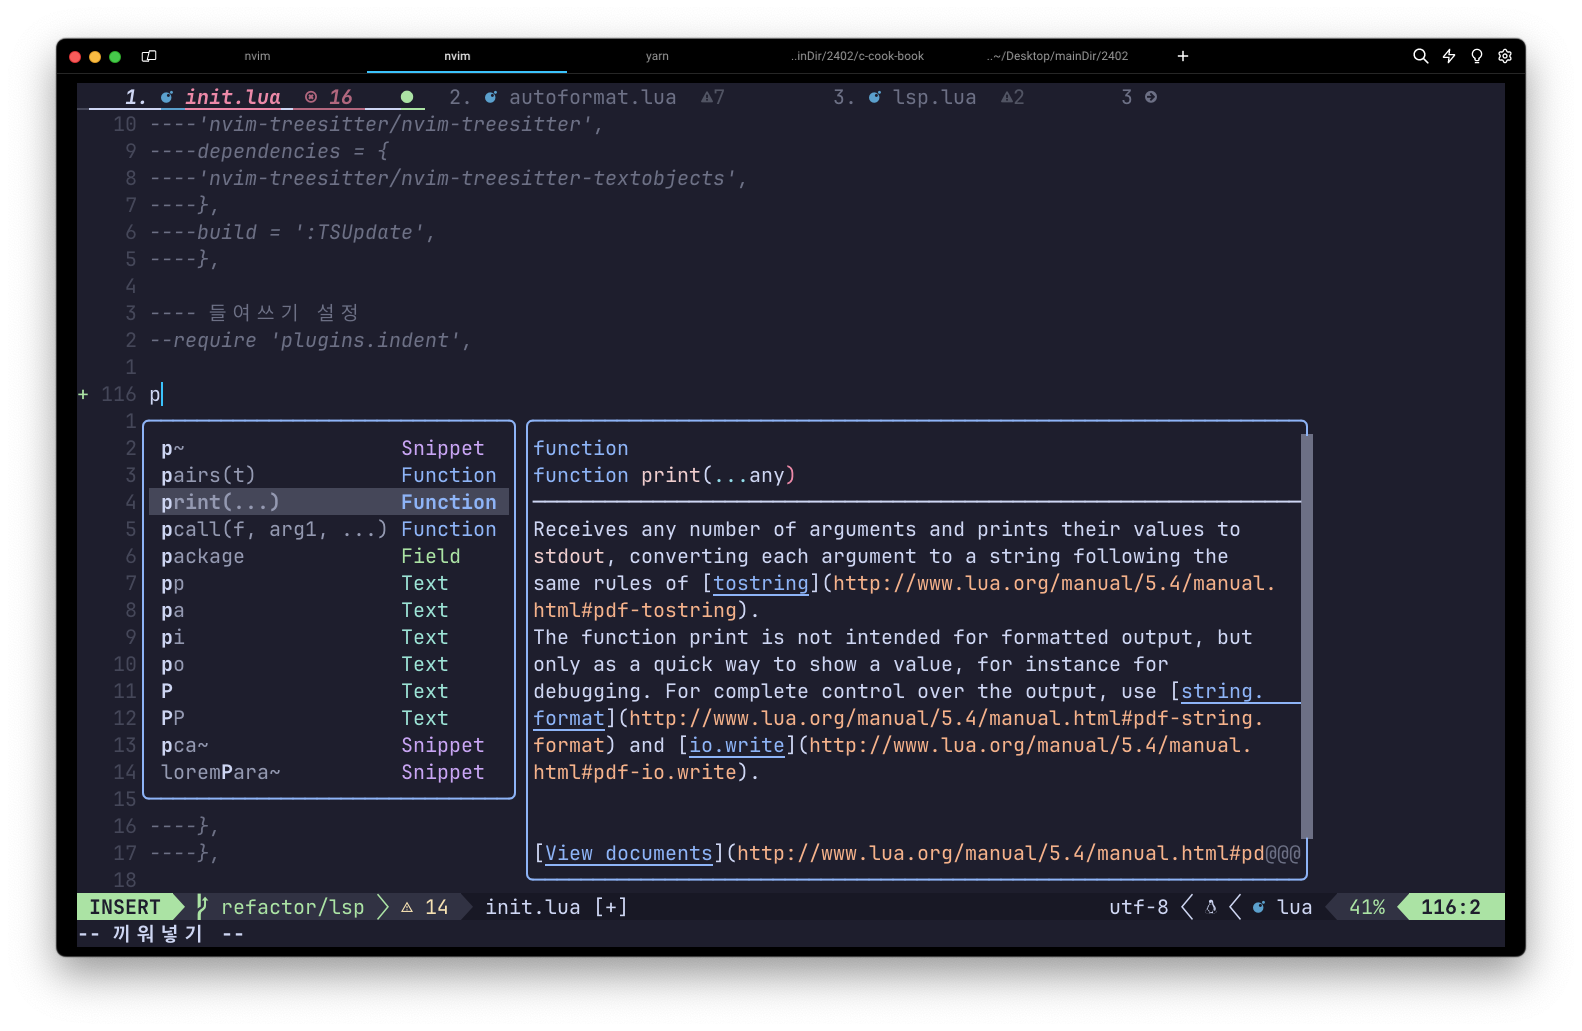Image resolution: width=1582 pixels, height=1031 pixels.
Task: Select autoformat.lua buffer tab
Action: 592,97
